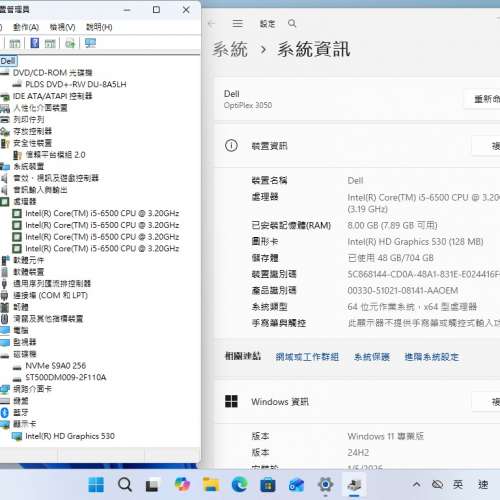The height and width of the screenshot is (500, 500).
Task: Click the Windows logo beside Windows 資訊
Action: pyautogui.click(x=231, y=401)
